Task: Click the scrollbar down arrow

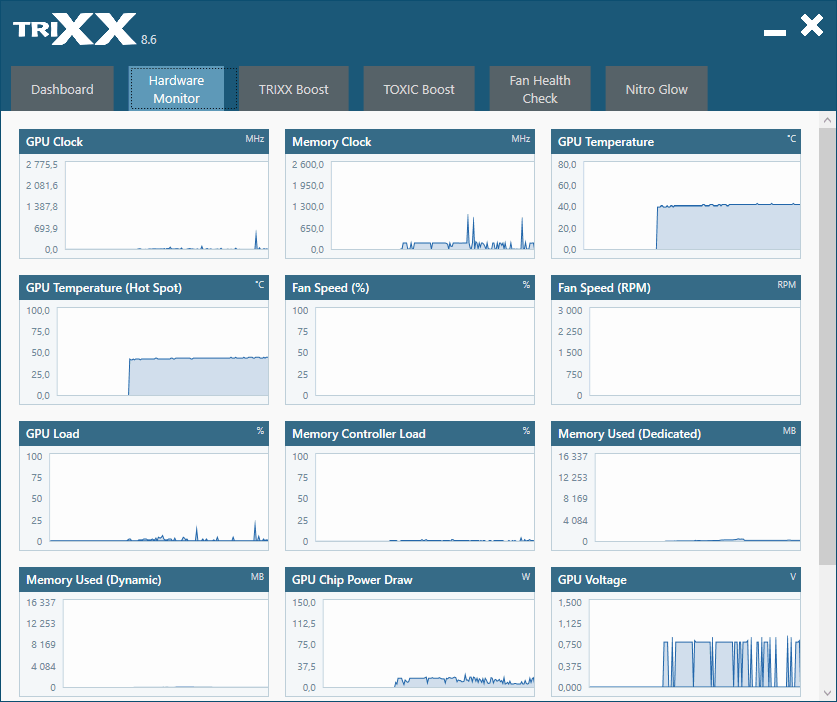Action: (827, 692)
